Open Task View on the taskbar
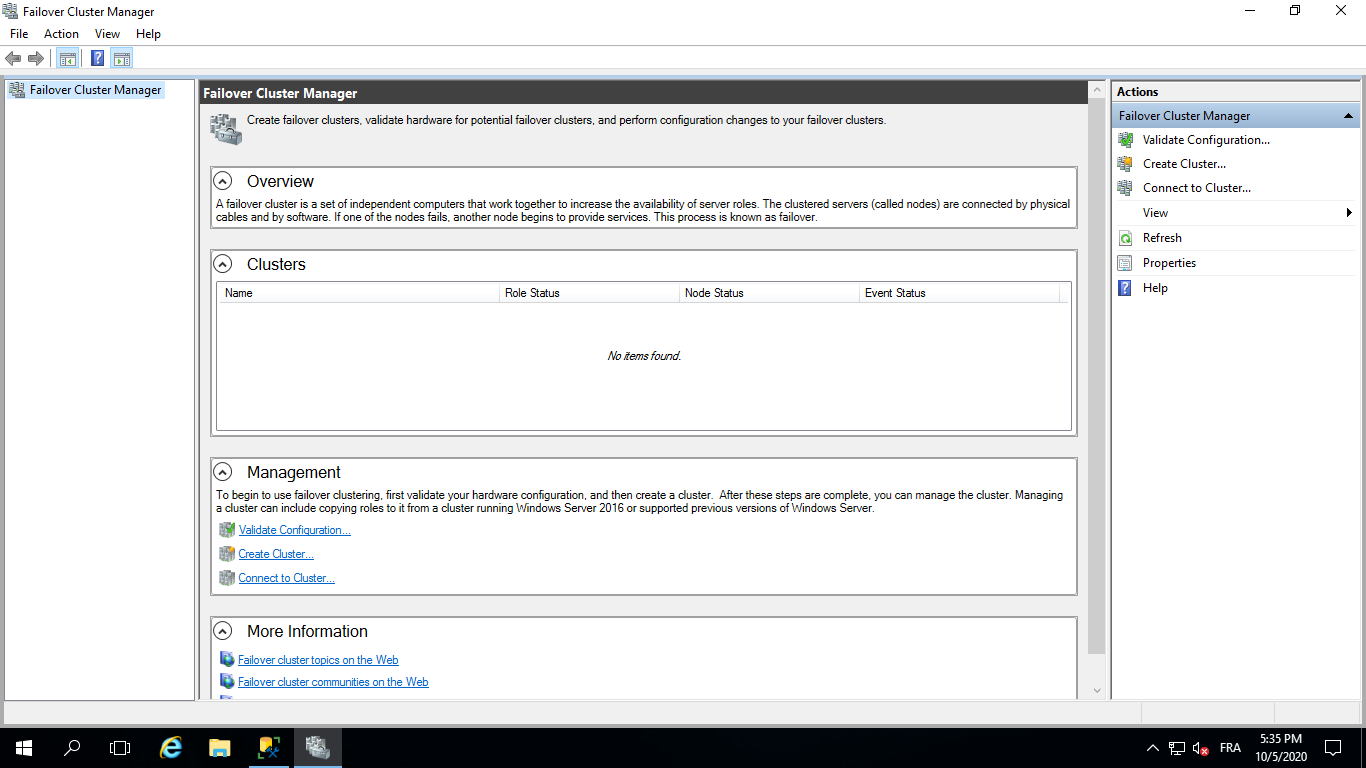 coord(119,748)
